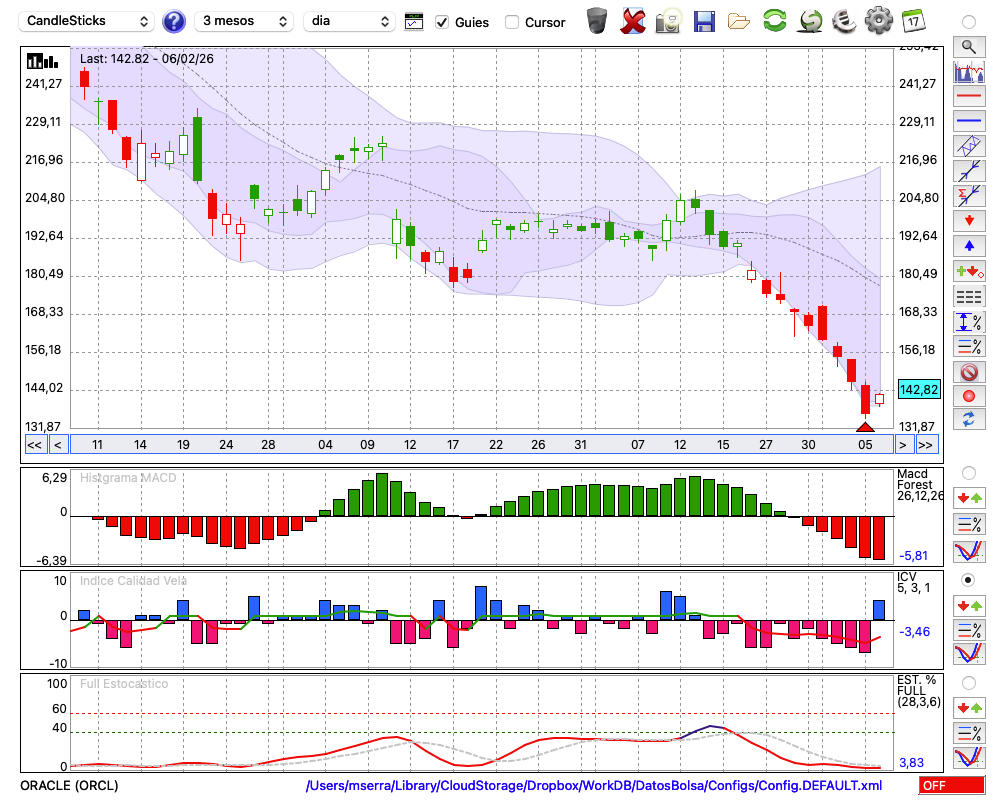1000x800 pixels.
Task: Open the 'dia' interval dropdown
Action: (349, 21)
